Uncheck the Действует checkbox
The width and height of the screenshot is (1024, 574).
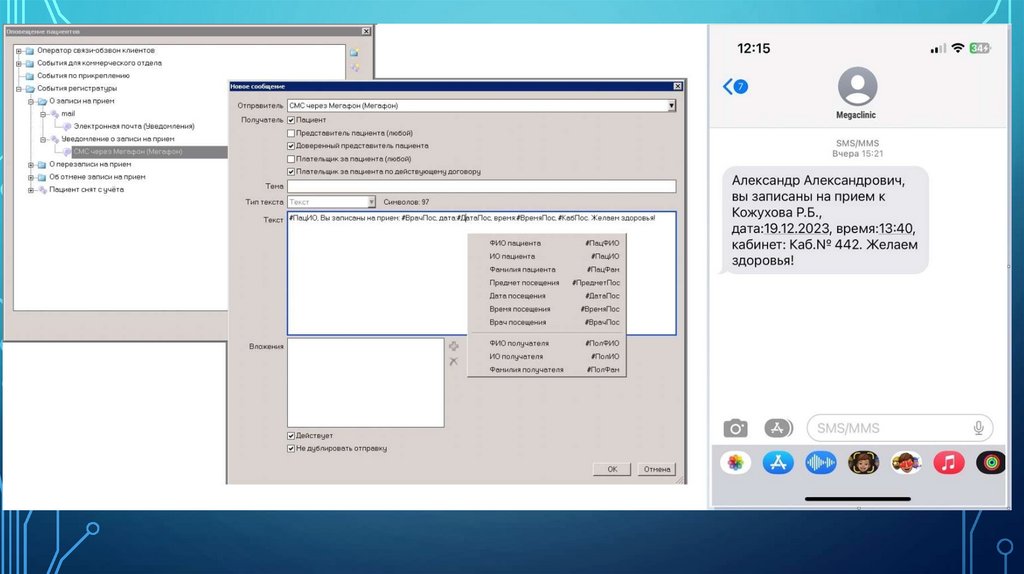click(291, 436)
